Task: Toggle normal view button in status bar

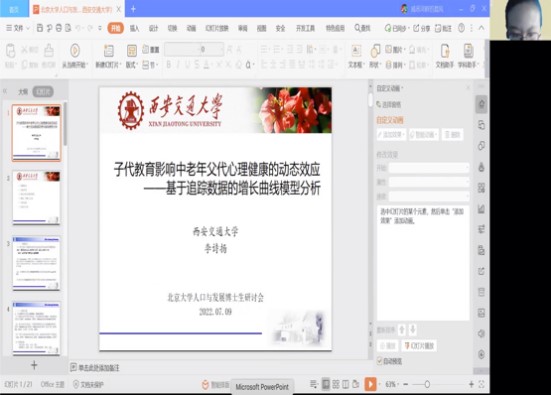Action: pyautogui.click(x=326, y=384)
